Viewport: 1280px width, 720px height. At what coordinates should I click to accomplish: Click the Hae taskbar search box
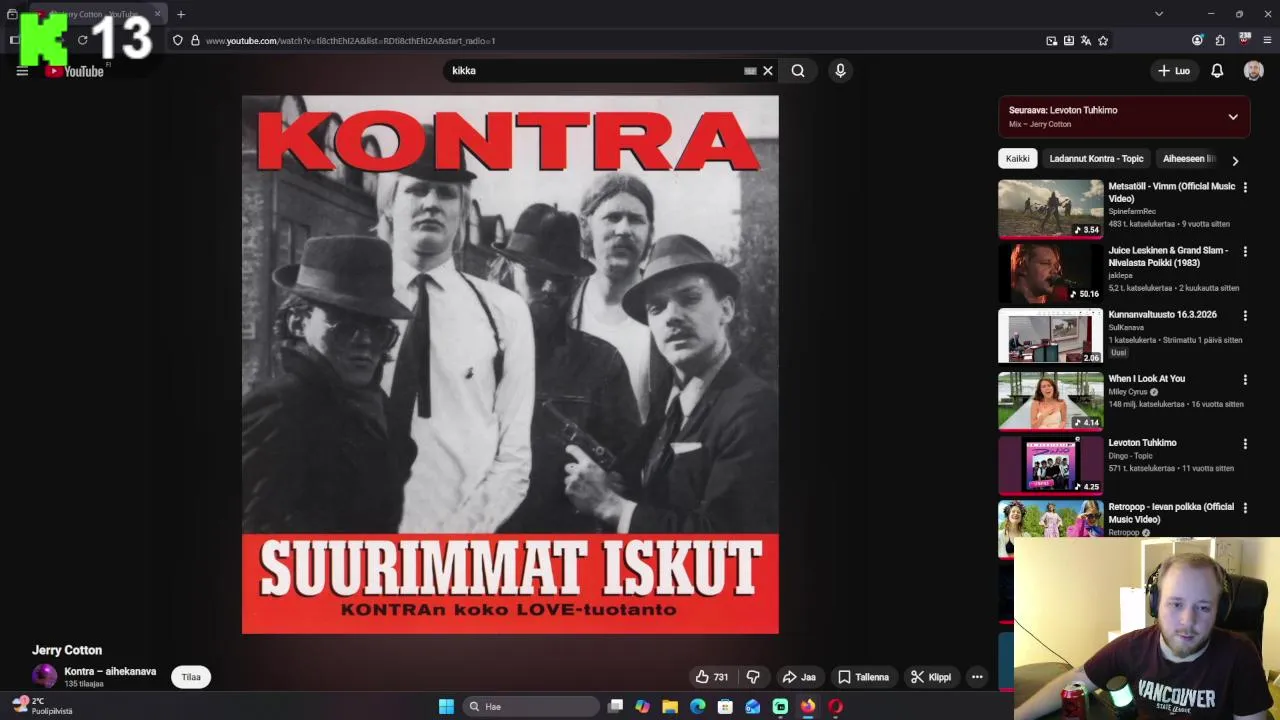530,706
